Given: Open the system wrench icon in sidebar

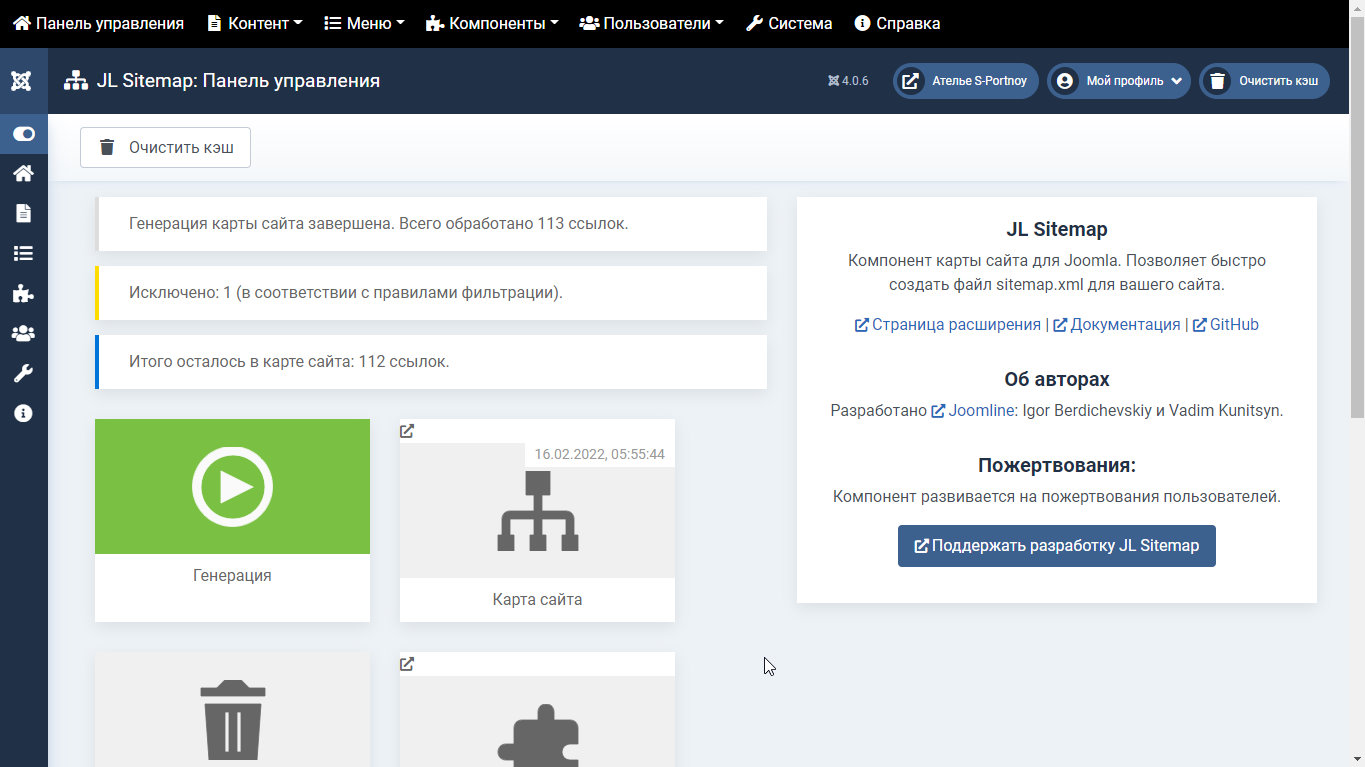Looking at the screenshot, I should click(x=23, y=373).
